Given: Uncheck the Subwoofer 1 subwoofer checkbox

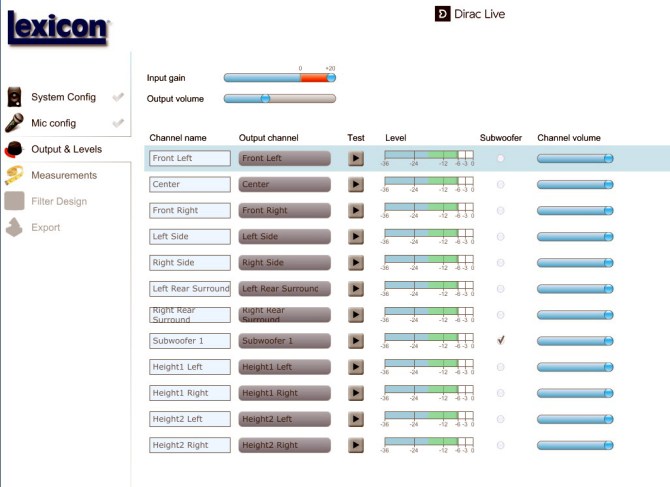Looking at the screenshot, I should pyautogui.click(x=501, y=340).
